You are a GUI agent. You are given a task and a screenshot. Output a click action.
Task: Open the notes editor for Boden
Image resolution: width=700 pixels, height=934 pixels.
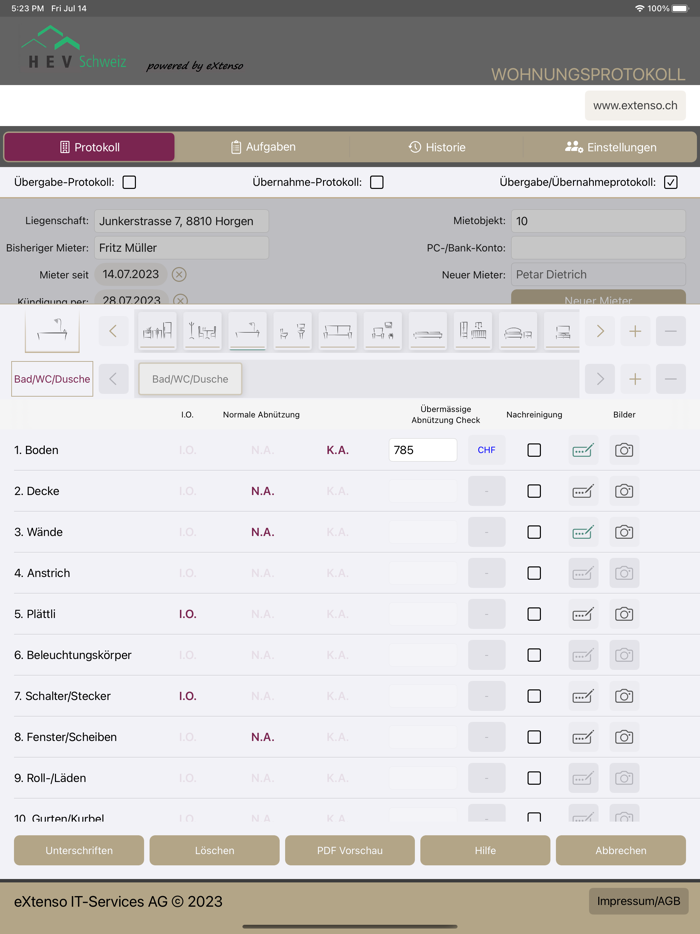[x=583, y=450]
